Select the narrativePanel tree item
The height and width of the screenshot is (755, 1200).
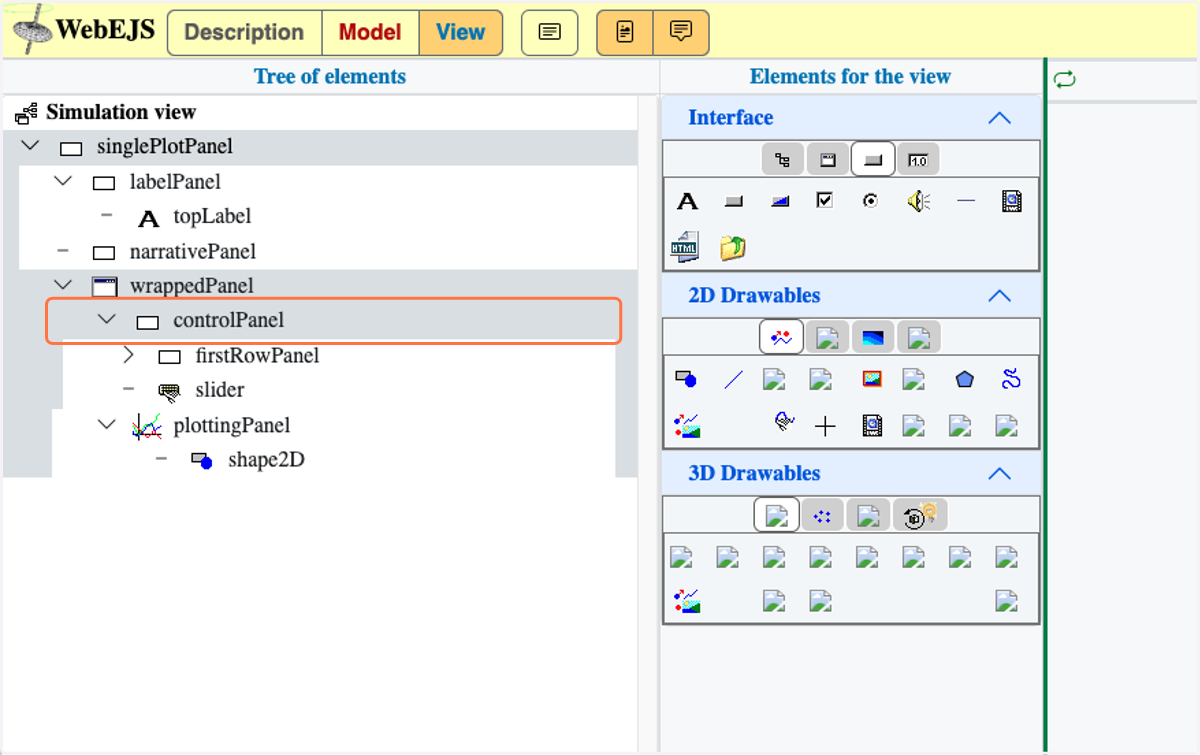point(193,251)
